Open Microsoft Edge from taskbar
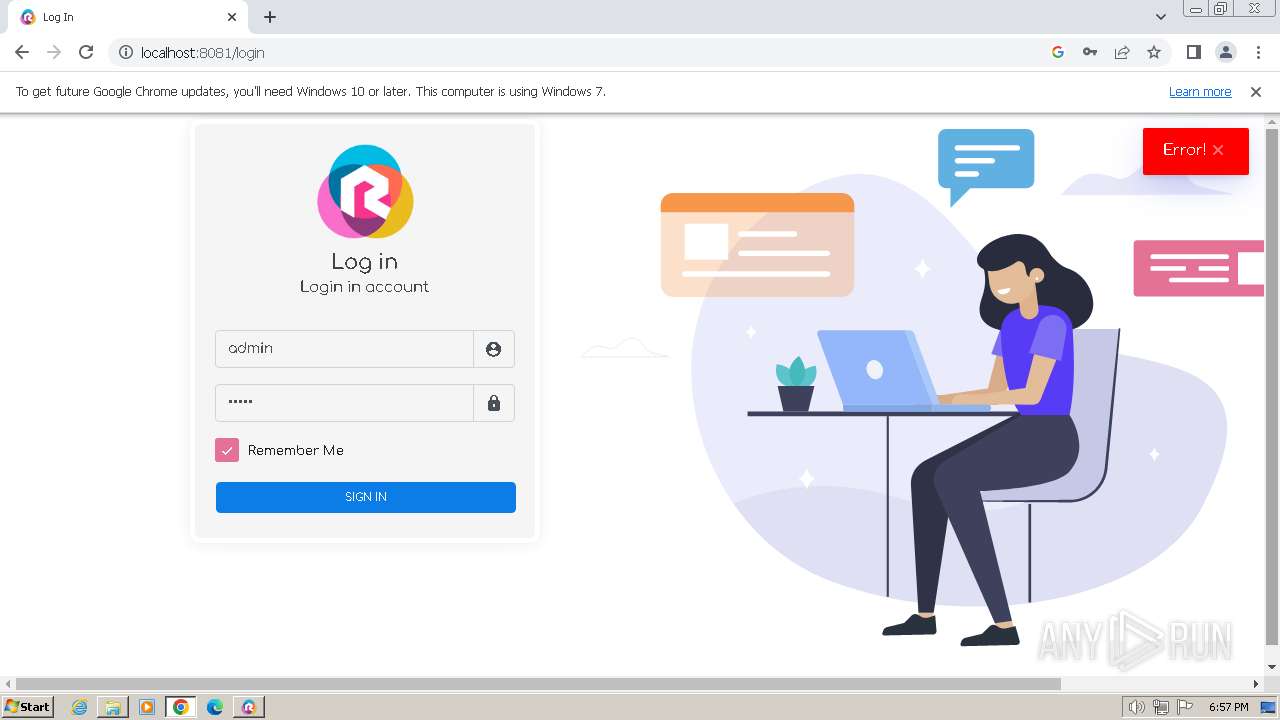The image size is (1280, 720). click(x=215, y=707)
